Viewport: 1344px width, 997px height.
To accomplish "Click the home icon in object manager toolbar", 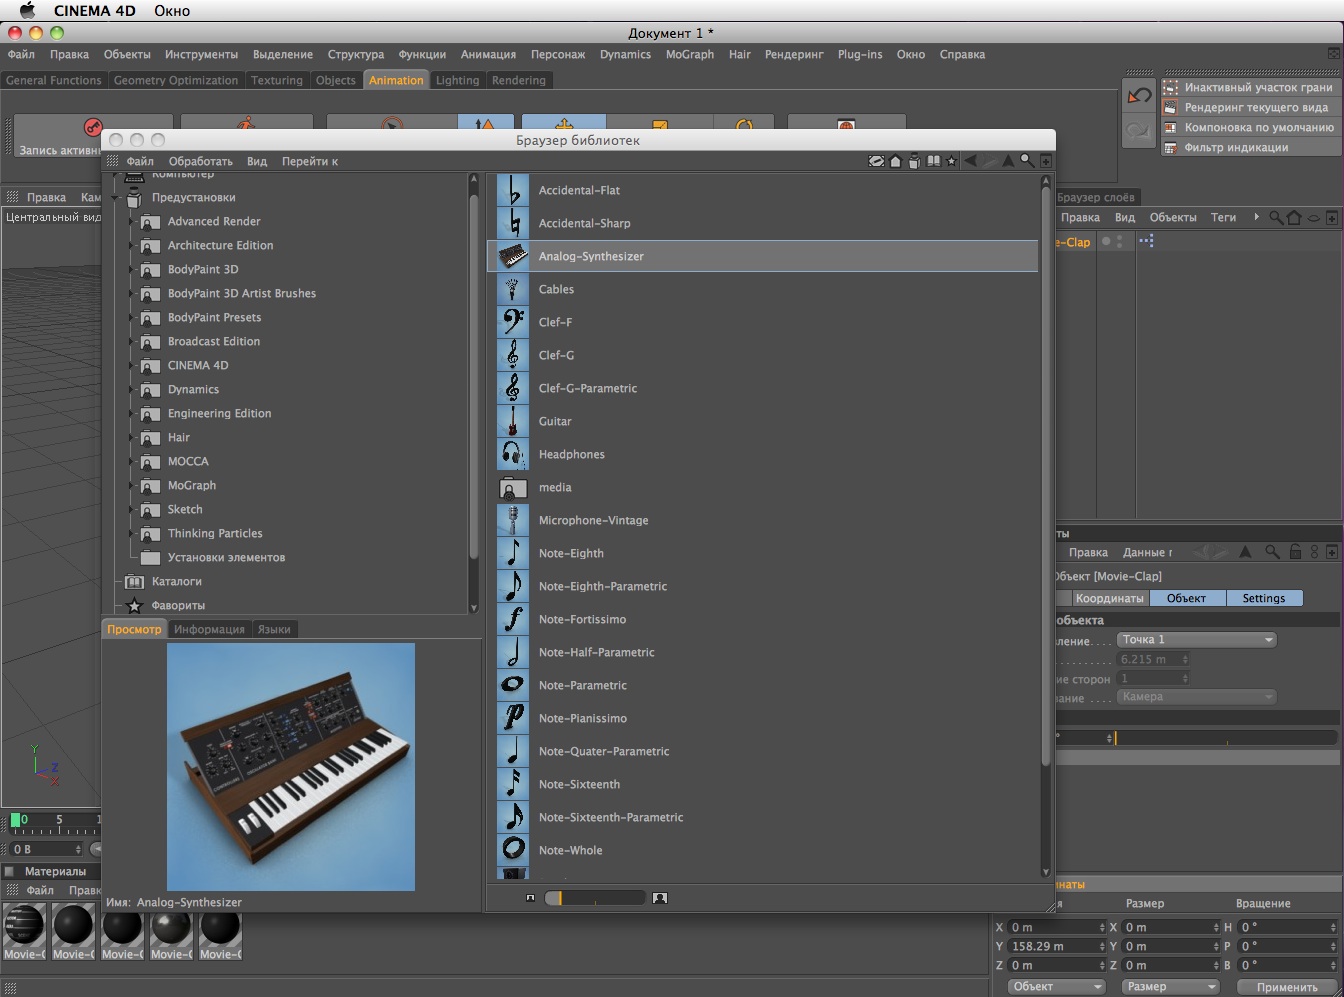I will point(1294,217).
